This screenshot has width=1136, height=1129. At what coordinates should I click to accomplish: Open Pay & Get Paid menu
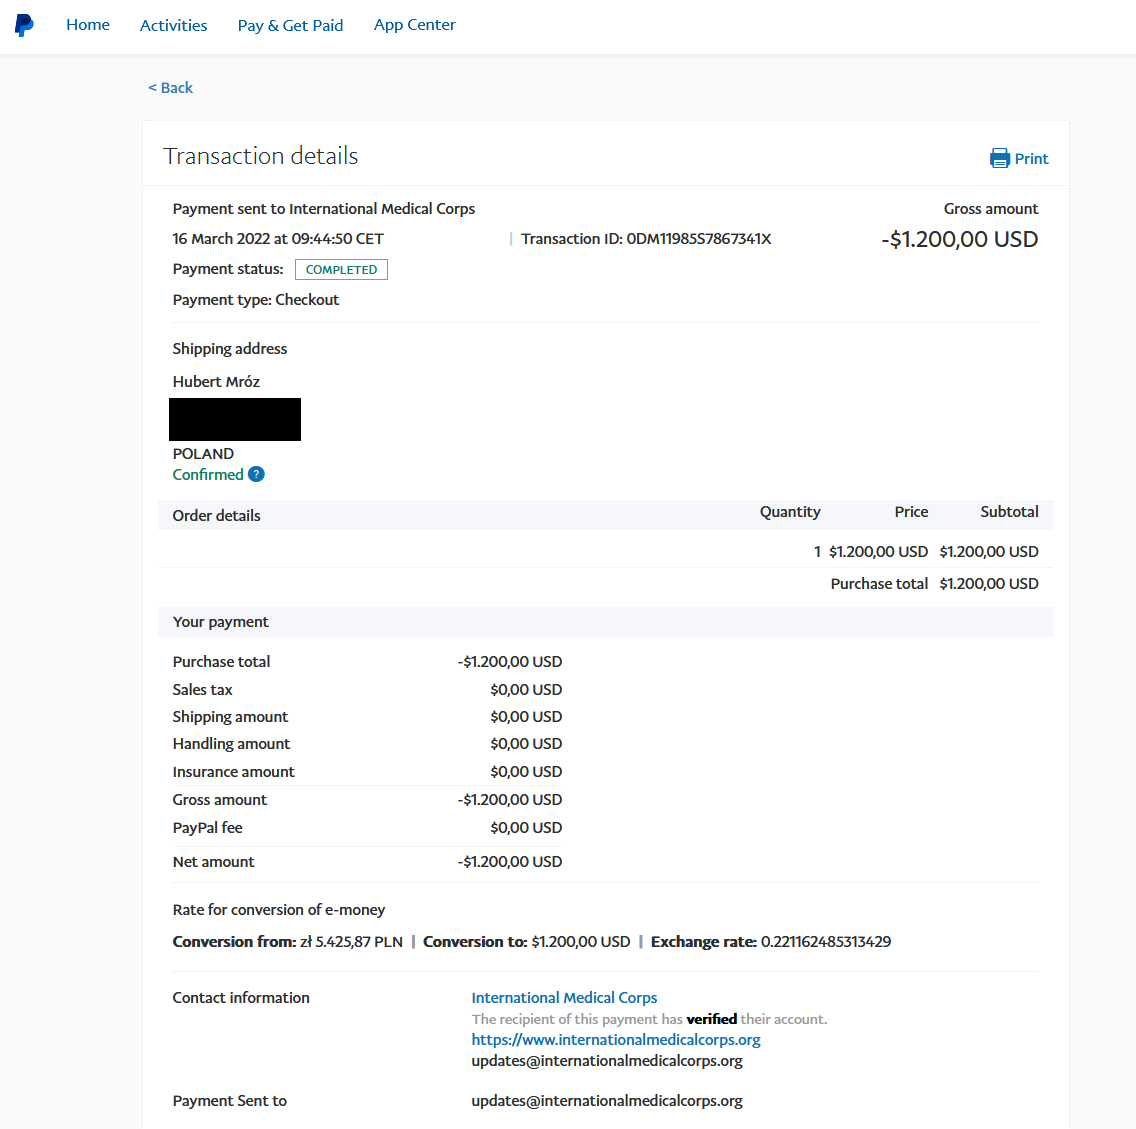click(290, 25)
